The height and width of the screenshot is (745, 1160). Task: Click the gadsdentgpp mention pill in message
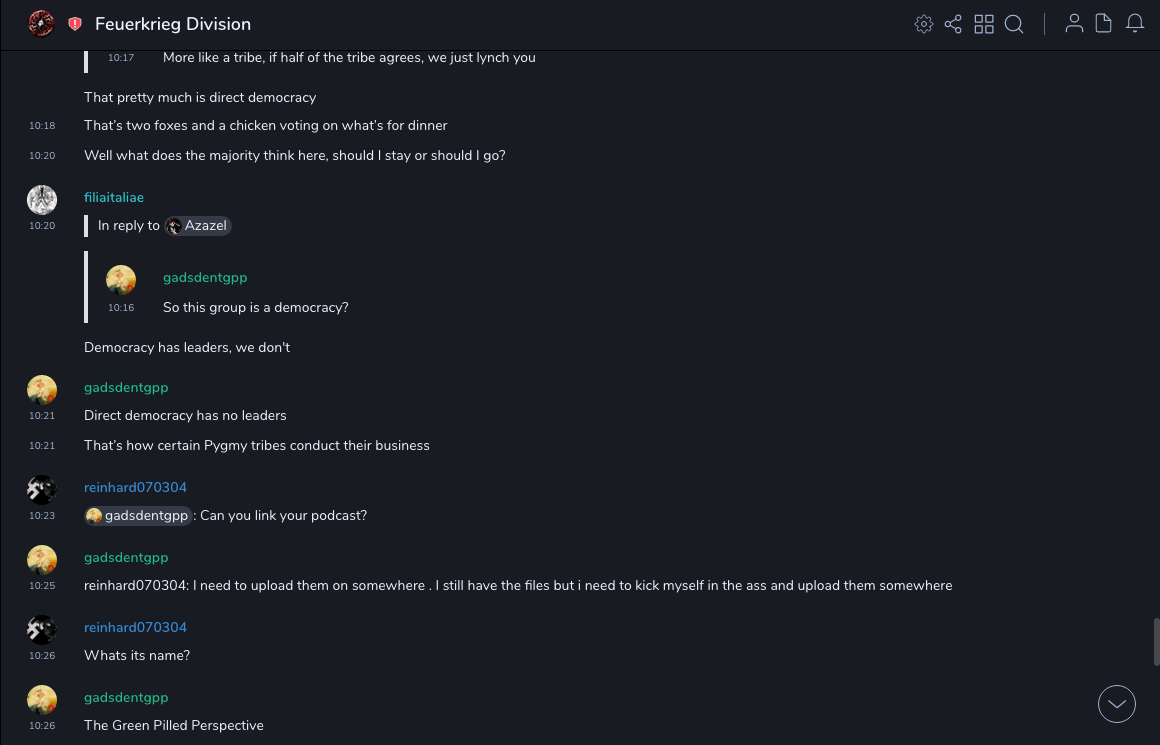(x=138, y=516)
